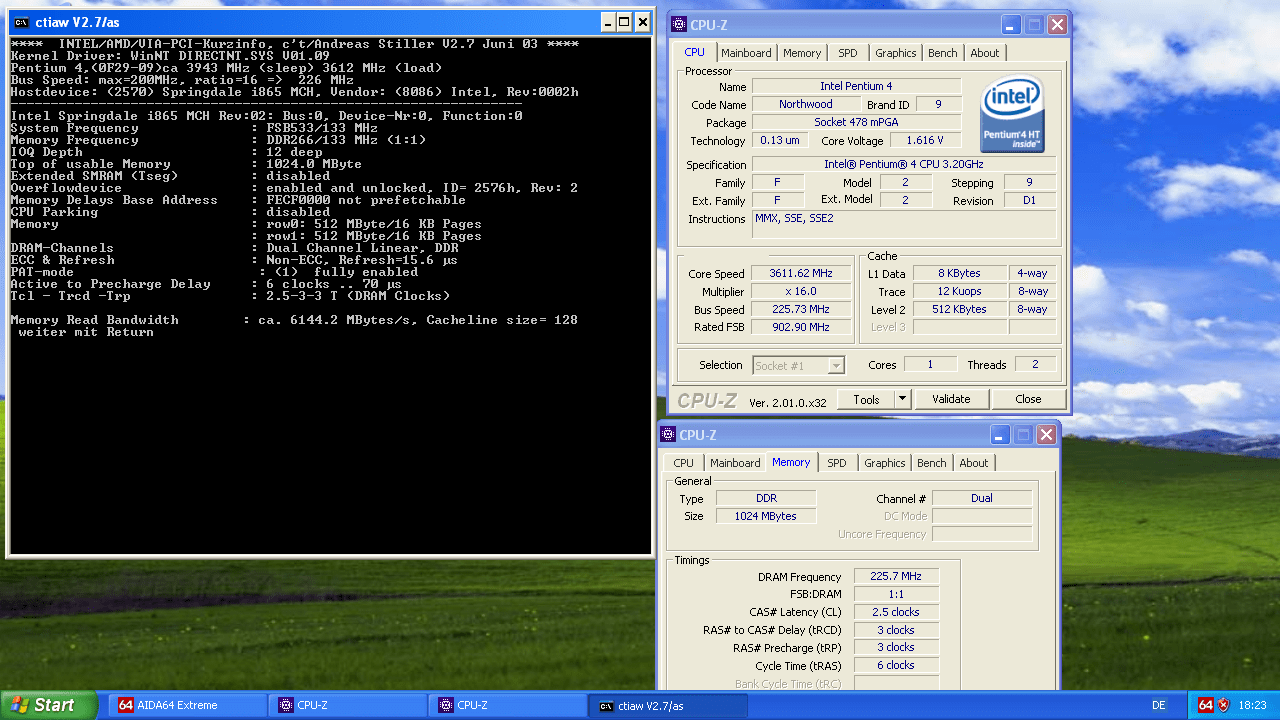Open SPD tab in upper CPU-Z window
Image resolution: width=1280 pixels, height=720 pixels.
point(847,53)
